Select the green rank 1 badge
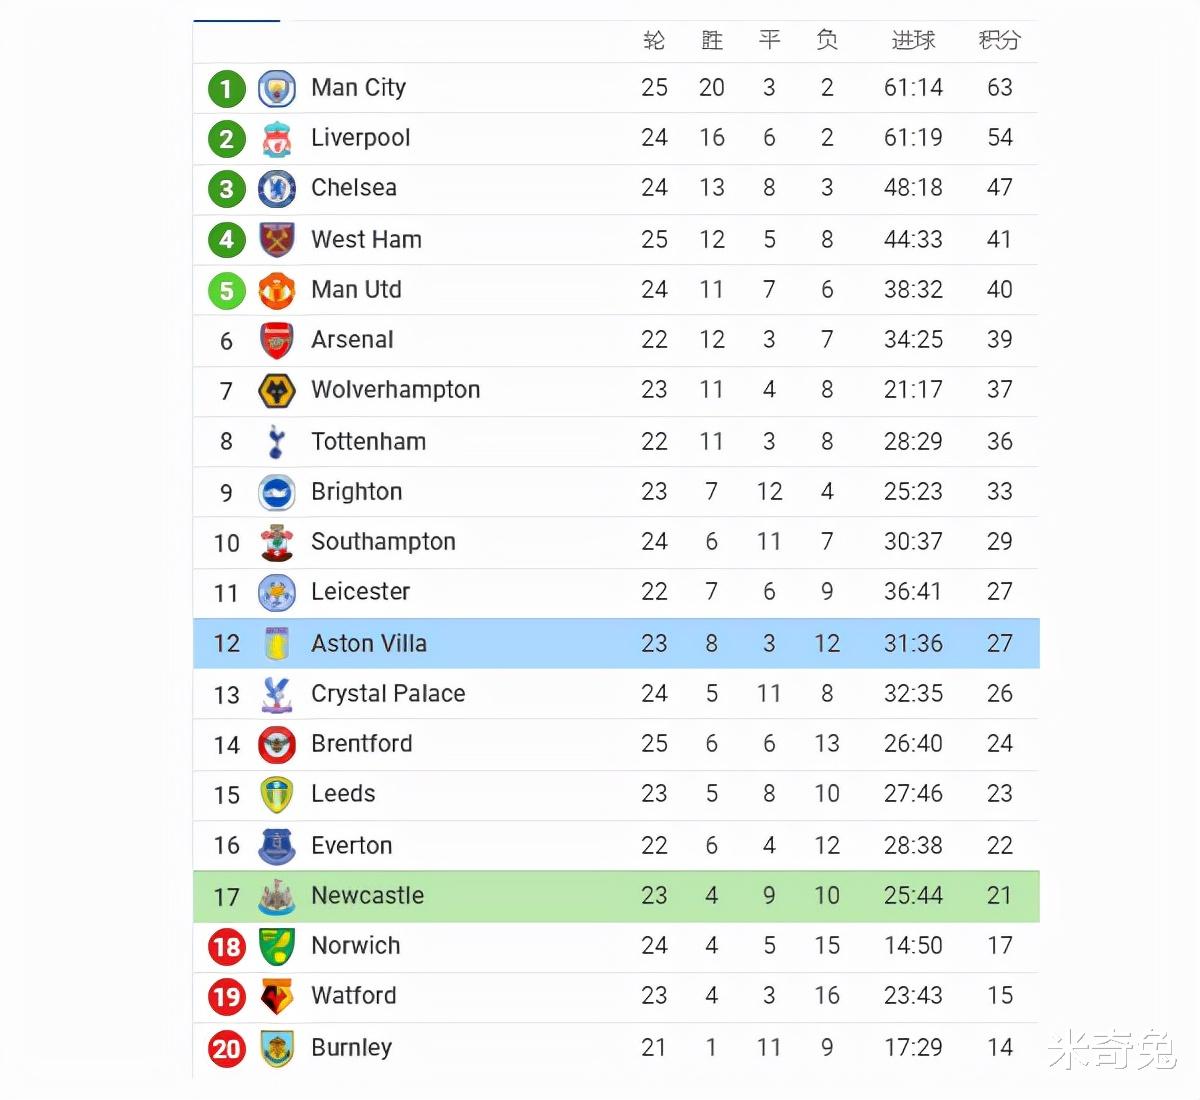1200x1100 pixels. [x=227, y=89]
